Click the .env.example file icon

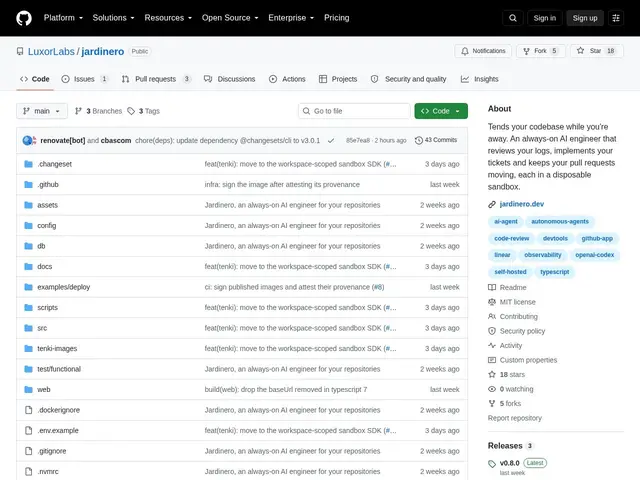tap(28, 431)
